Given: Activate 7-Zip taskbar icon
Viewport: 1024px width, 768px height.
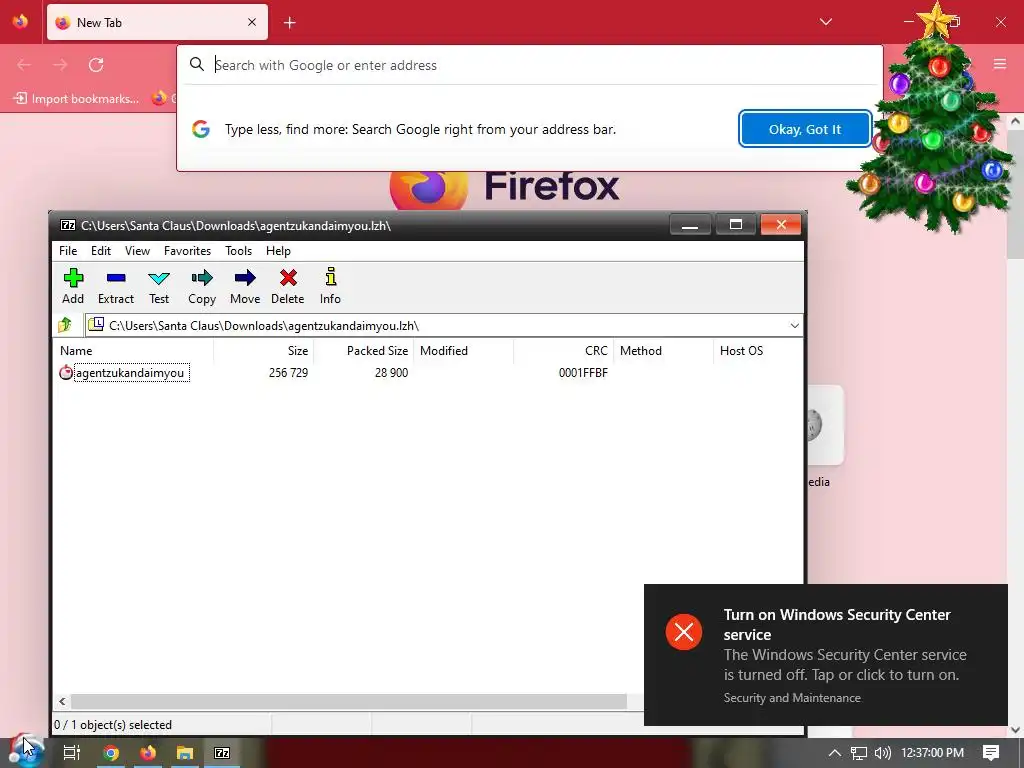Looking at the screenshot, I should (222, 753).
